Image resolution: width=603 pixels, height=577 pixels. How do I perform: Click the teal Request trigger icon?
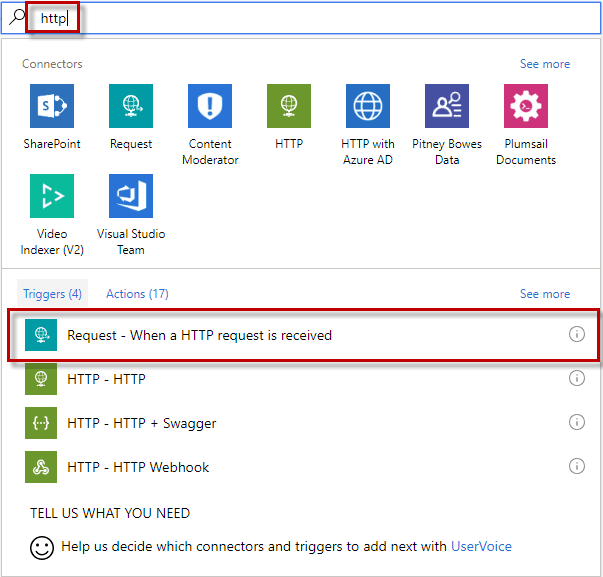pyautogui.click(x=41, y=335)
